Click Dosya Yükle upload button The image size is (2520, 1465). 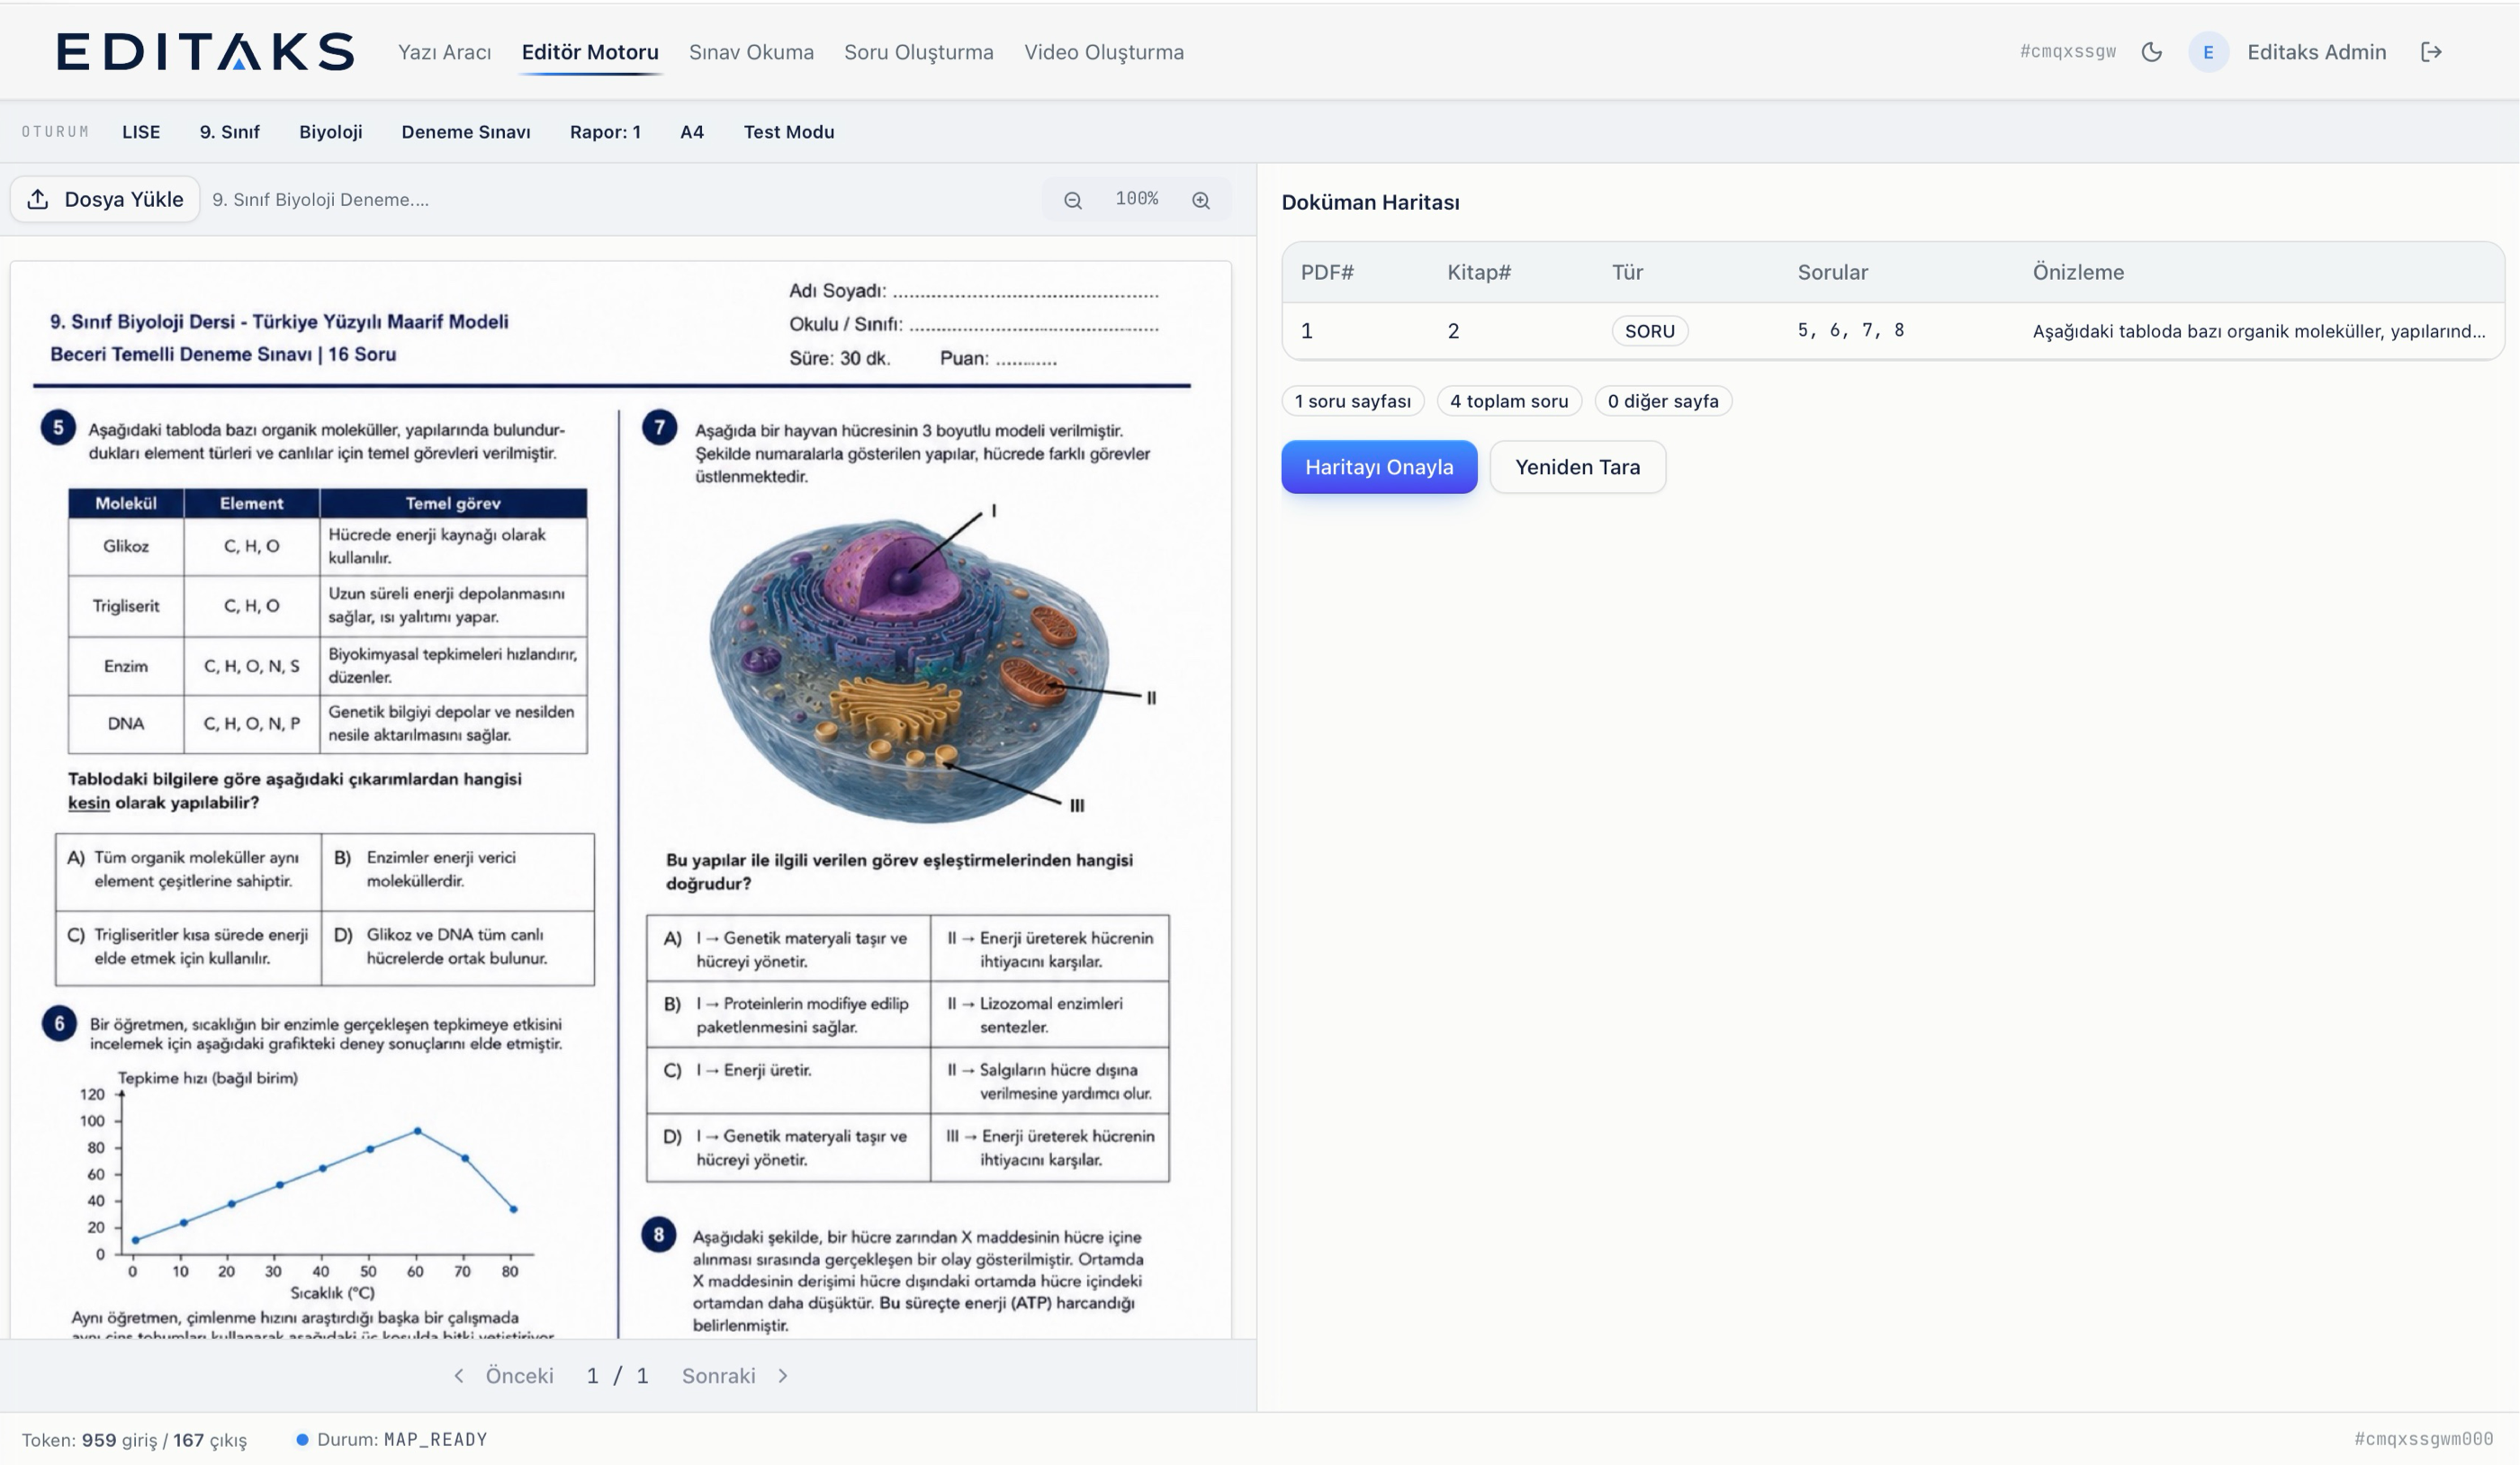(x=105, y=199)
